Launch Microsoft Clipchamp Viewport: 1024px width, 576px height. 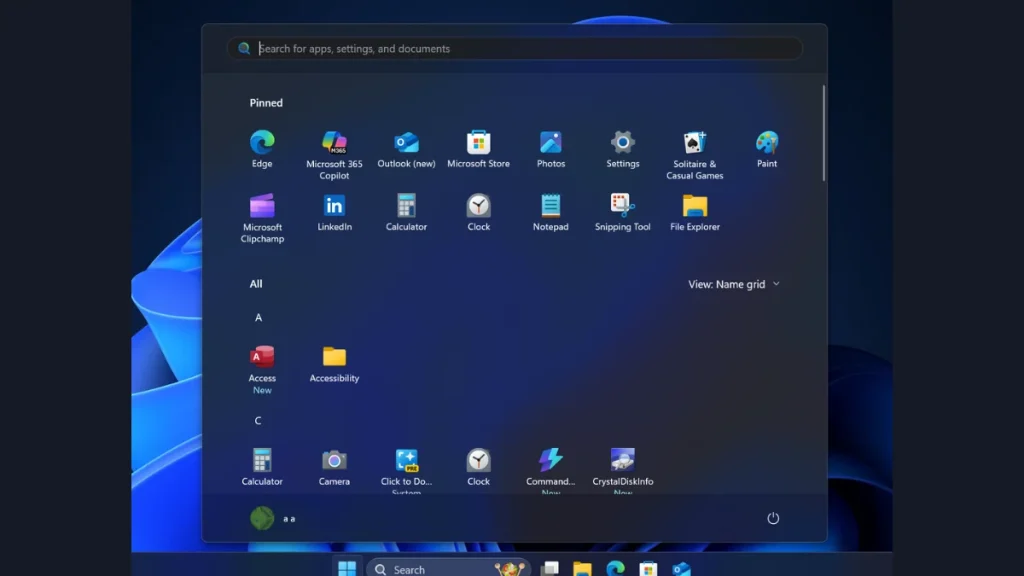(x=262, y=219)
